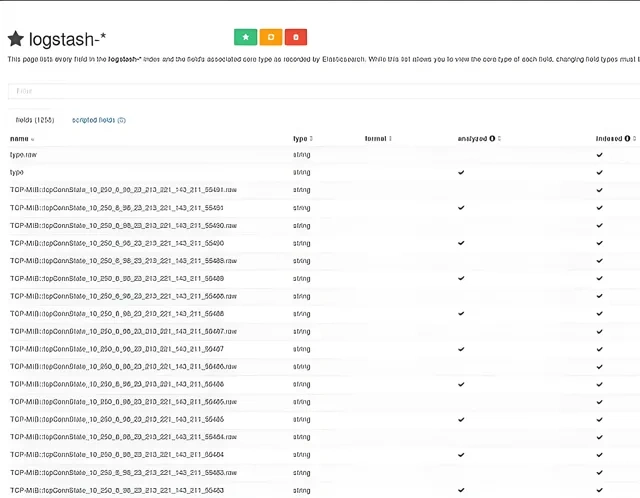The image size is (640, 498).
Task: Select tcpConnState field ending 56489.raw
Action: pyautogui.click(x=123, y=260)
